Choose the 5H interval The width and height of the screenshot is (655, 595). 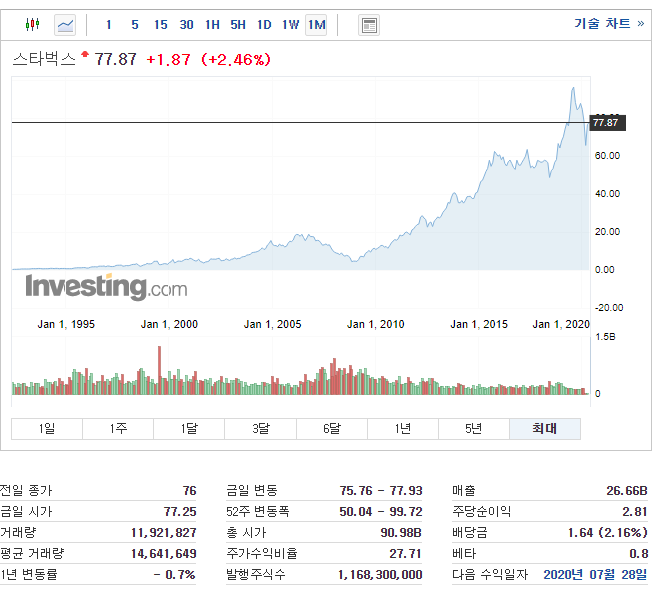[x=238, y=25]
